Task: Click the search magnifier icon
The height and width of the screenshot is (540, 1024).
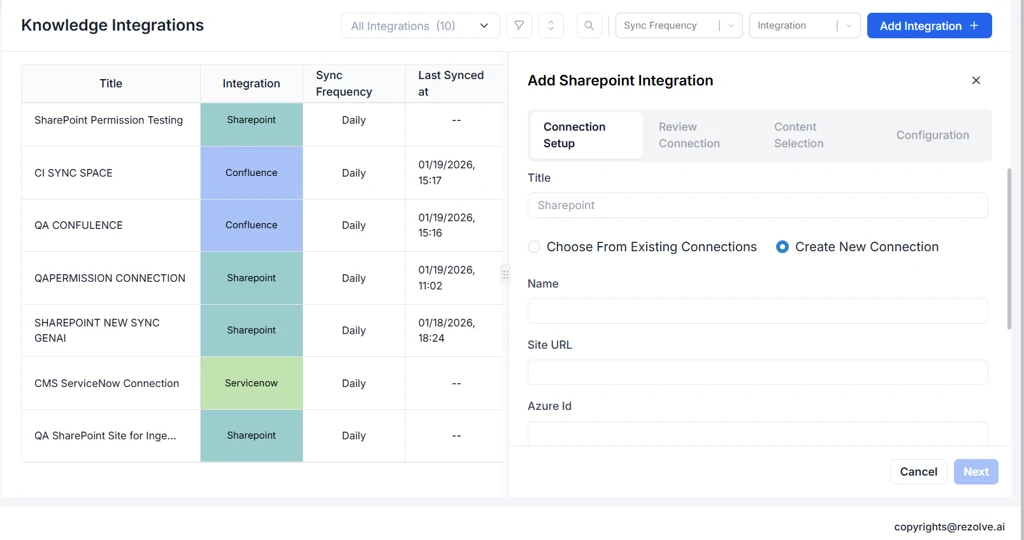Action: coord(589,26)
